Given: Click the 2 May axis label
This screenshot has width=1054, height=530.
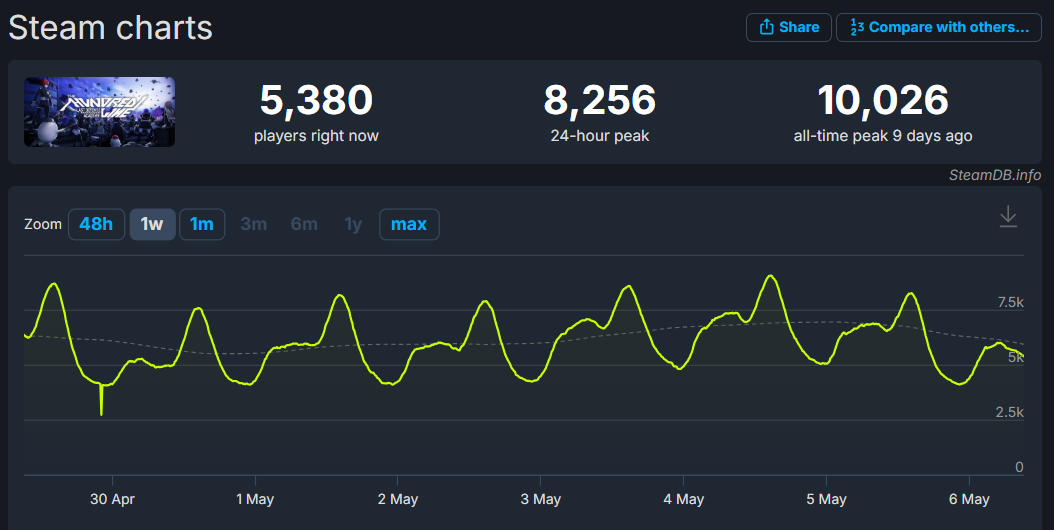Looking at the screenshot, I should (x=397, y=499).
